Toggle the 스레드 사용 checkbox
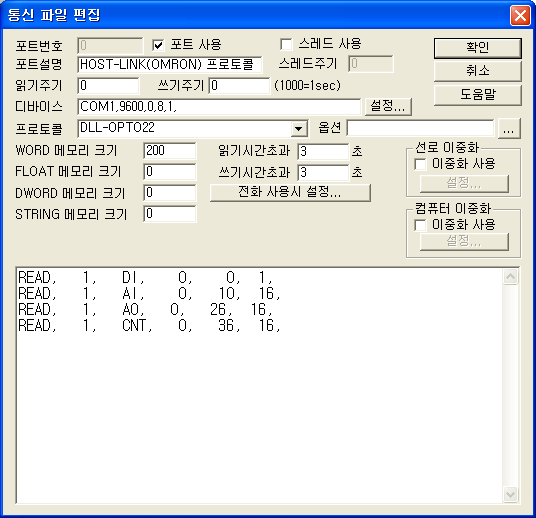Screen dimensions: 536x518 tap(286, 44)
